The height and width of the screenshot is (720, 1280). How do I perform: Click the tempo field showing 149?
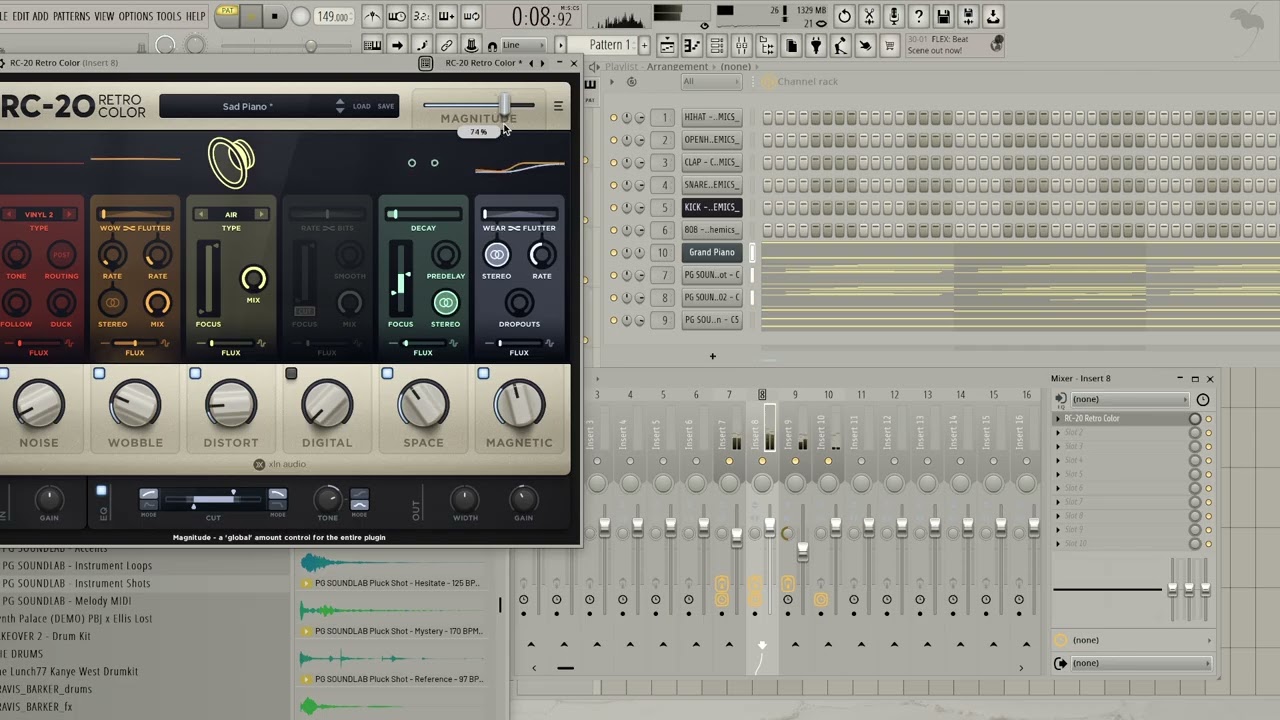pos(332,17)
